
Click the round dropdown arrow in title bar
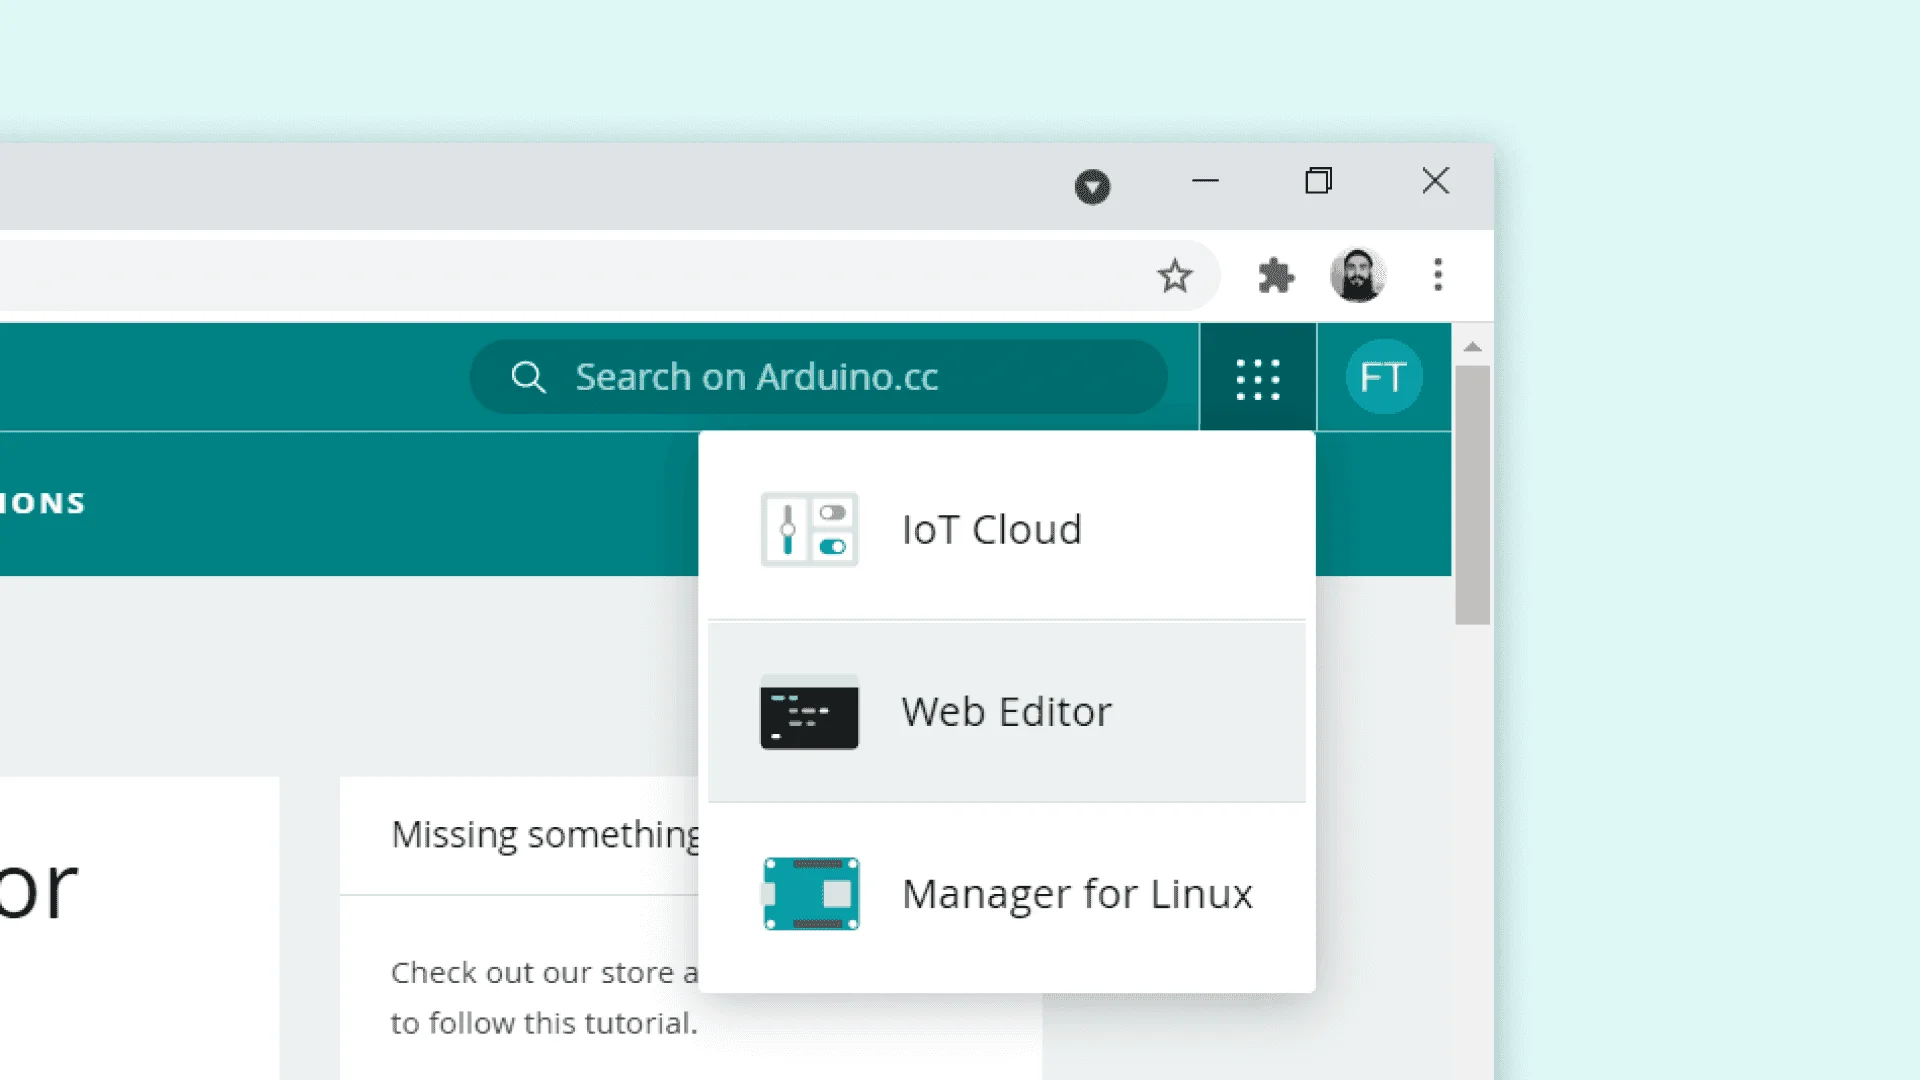click(x=1092, y=186)
